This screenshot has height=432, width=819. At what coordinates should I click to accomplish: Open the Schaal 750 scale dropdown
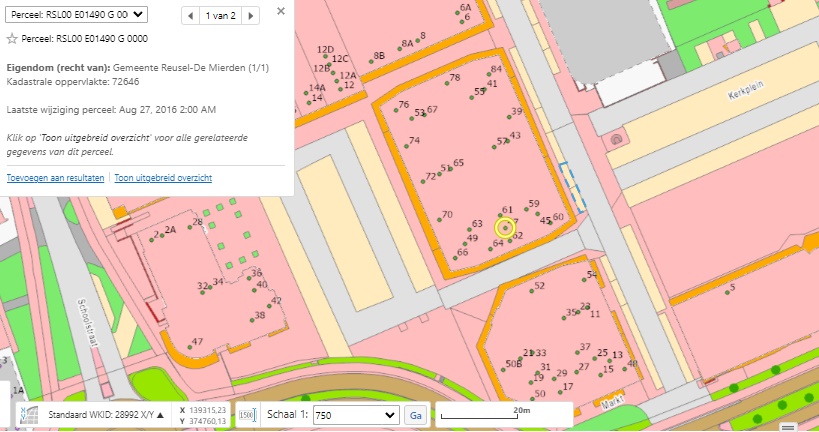[355, 415]
